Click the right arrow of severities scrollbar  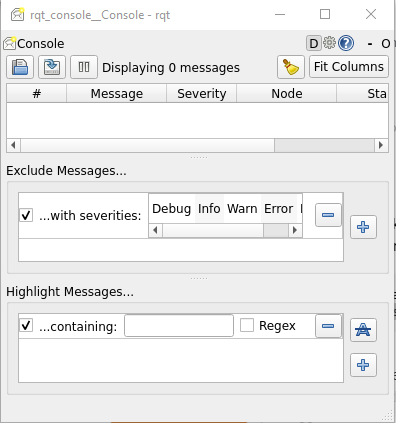(x=295, y=230)
